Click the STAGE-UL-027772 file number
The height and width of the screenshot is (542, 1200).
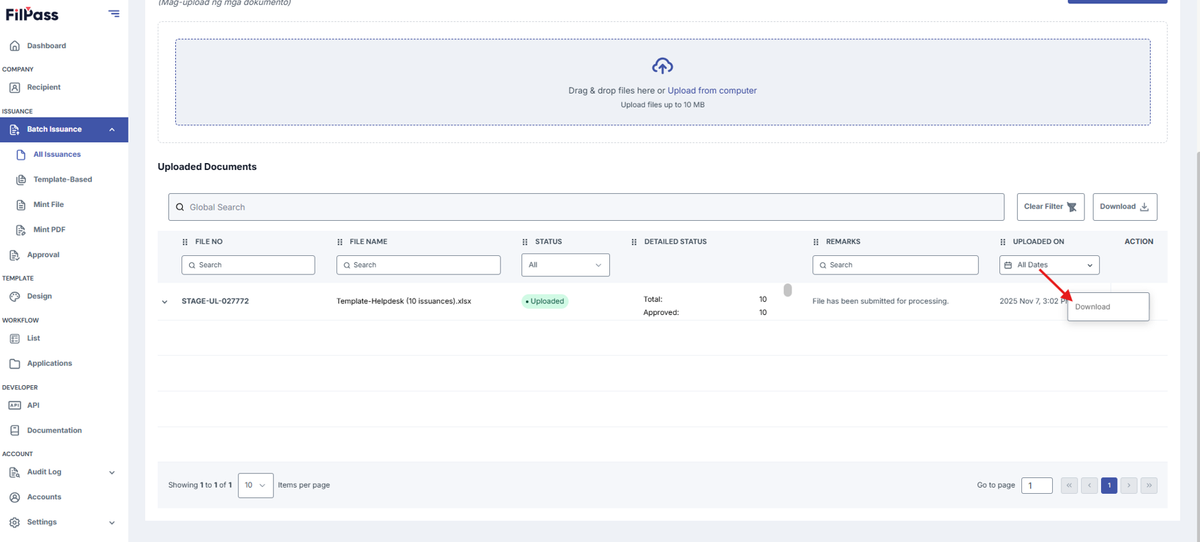215,301
